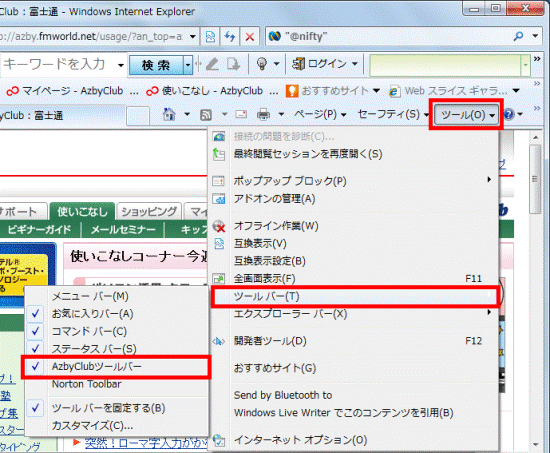Click the RSS feeds icon
The width and height of the screenshot is (550, 453).
(x=206, y=115)
